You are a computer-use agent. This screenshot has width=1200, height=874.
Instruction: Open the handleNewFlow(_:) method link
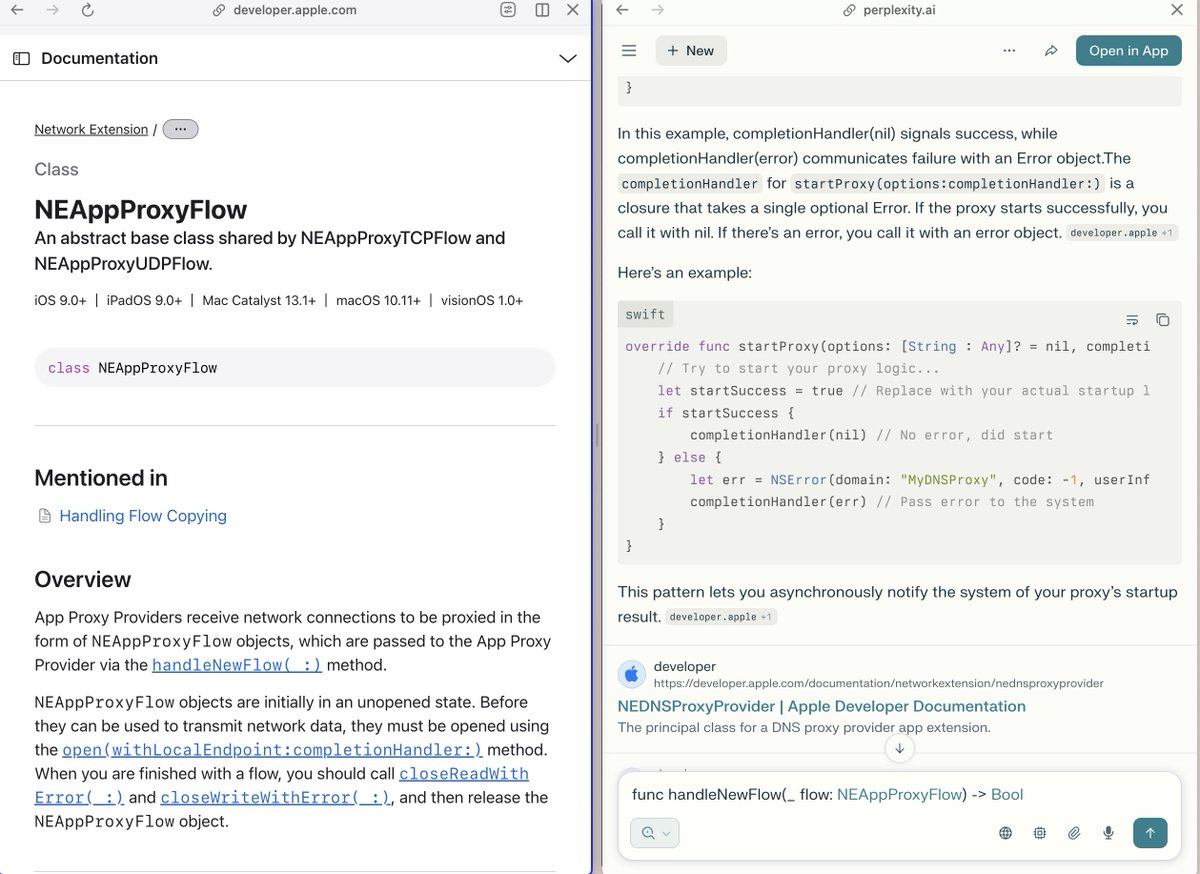pos(237,665)
